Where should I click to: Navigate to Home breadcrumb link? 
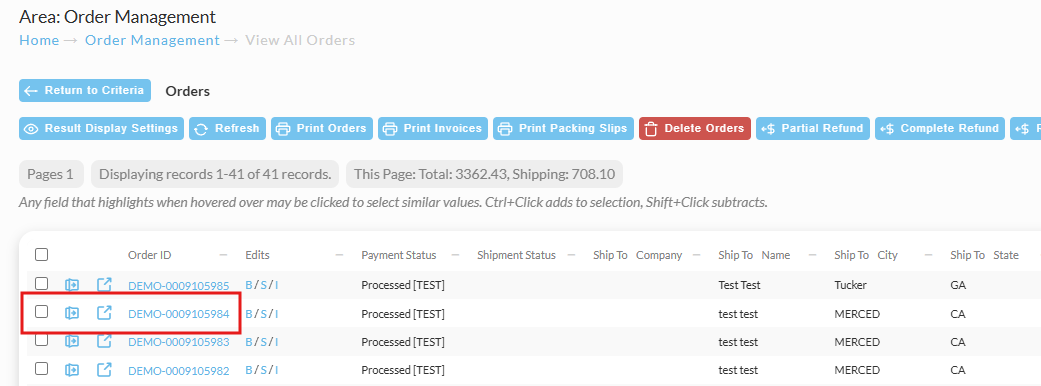click(39, 40)
